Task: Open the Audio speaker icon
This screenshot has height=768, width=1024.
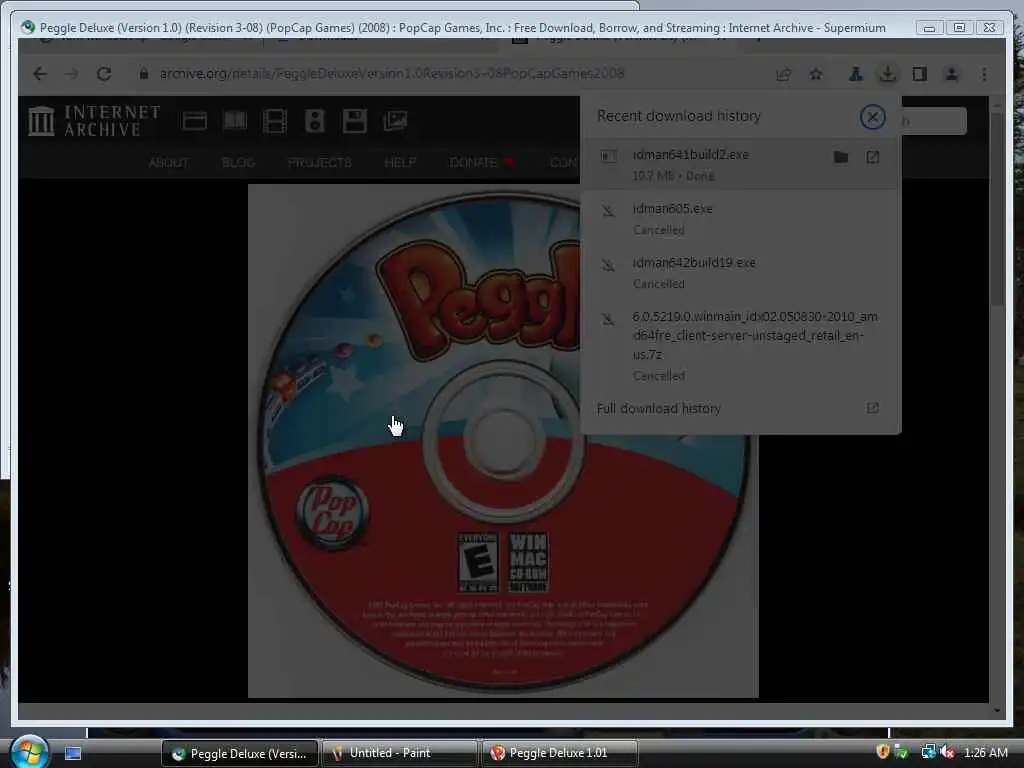Action: (315, 121)
